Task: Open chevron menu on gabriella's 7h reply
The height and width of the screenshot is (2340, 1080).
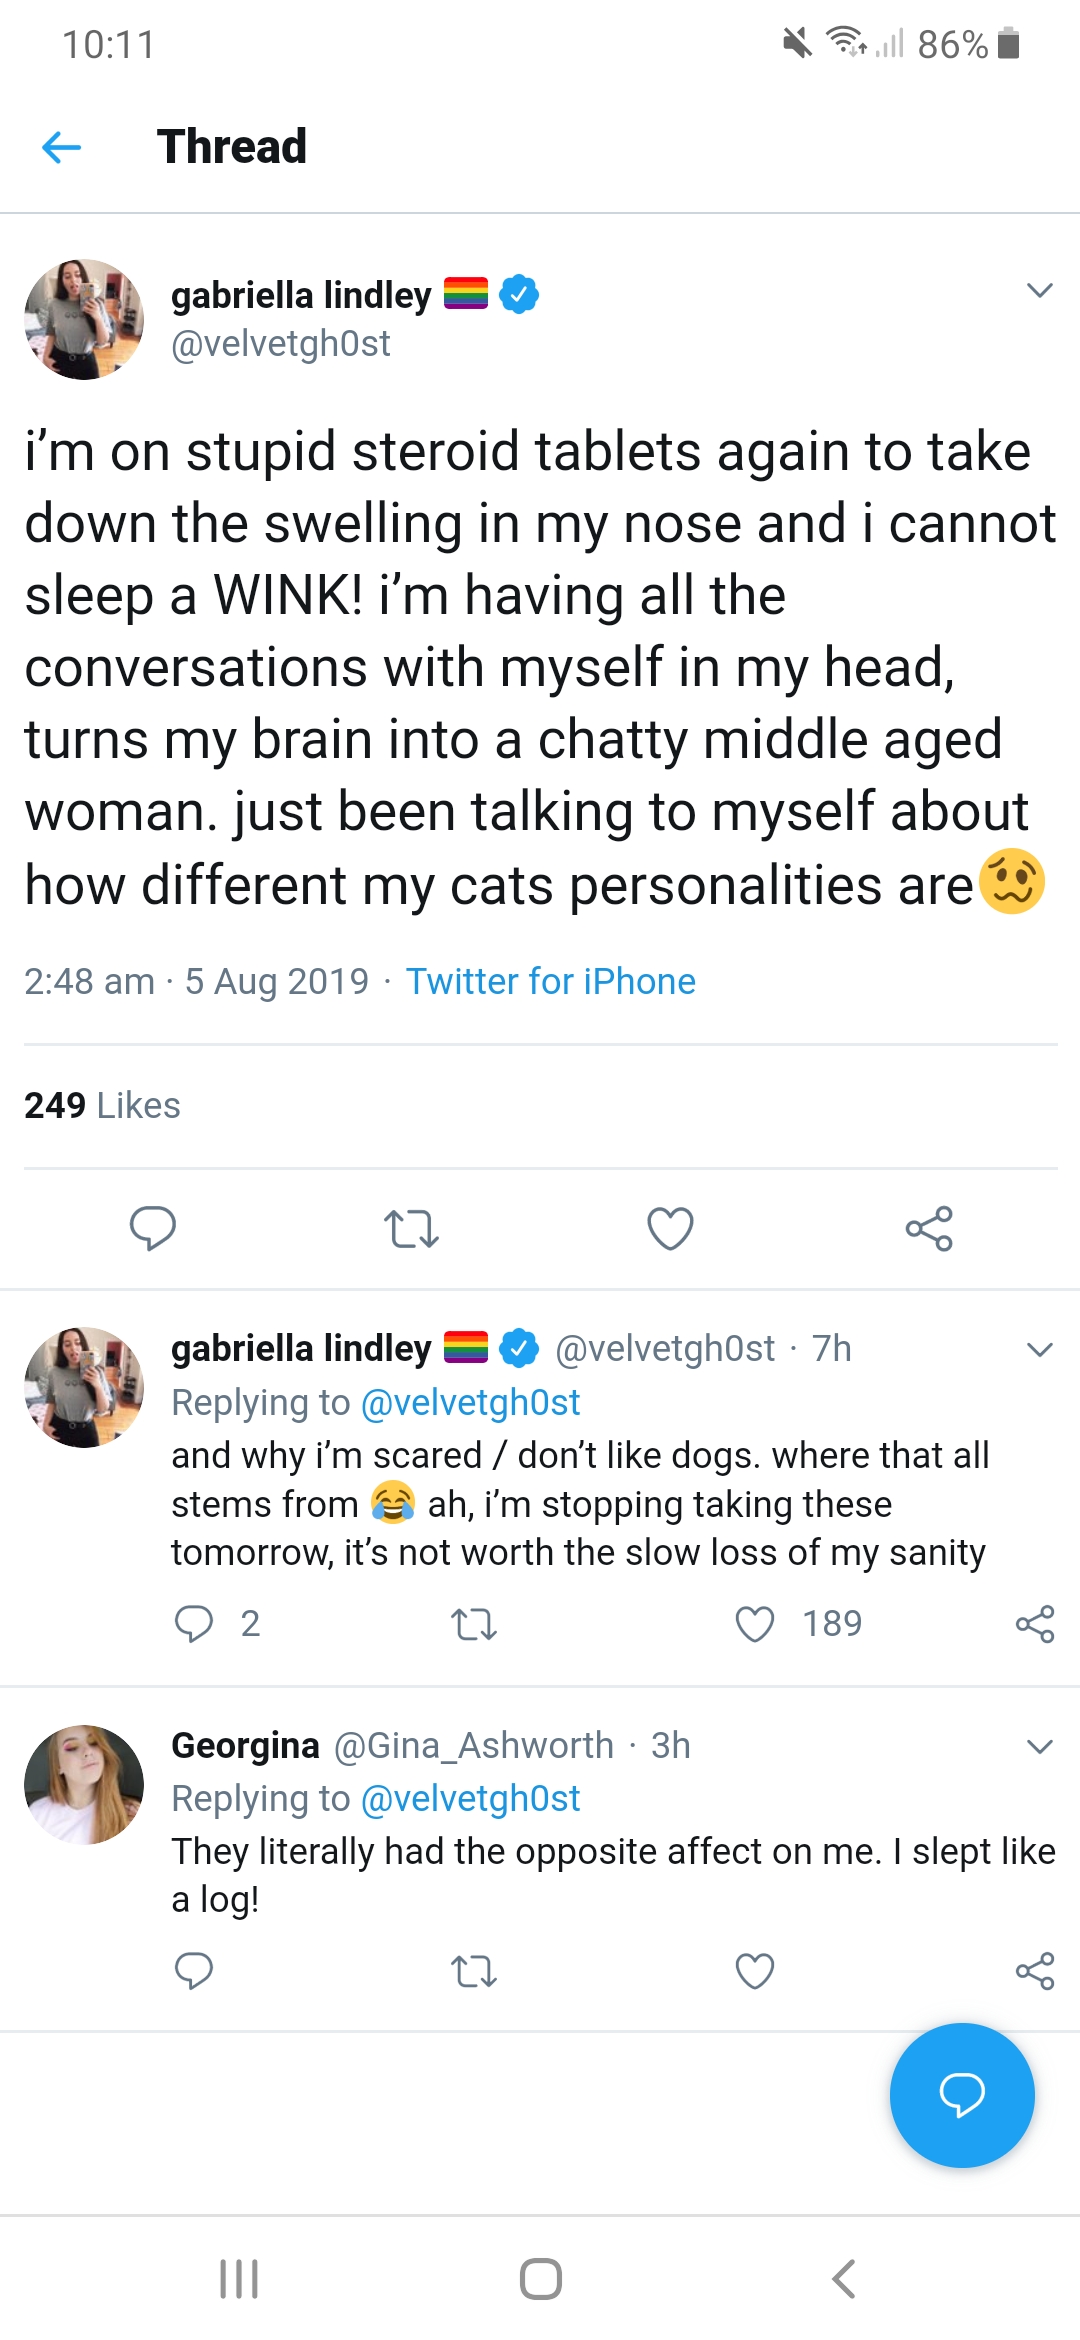Action: coord(1040,1350)
